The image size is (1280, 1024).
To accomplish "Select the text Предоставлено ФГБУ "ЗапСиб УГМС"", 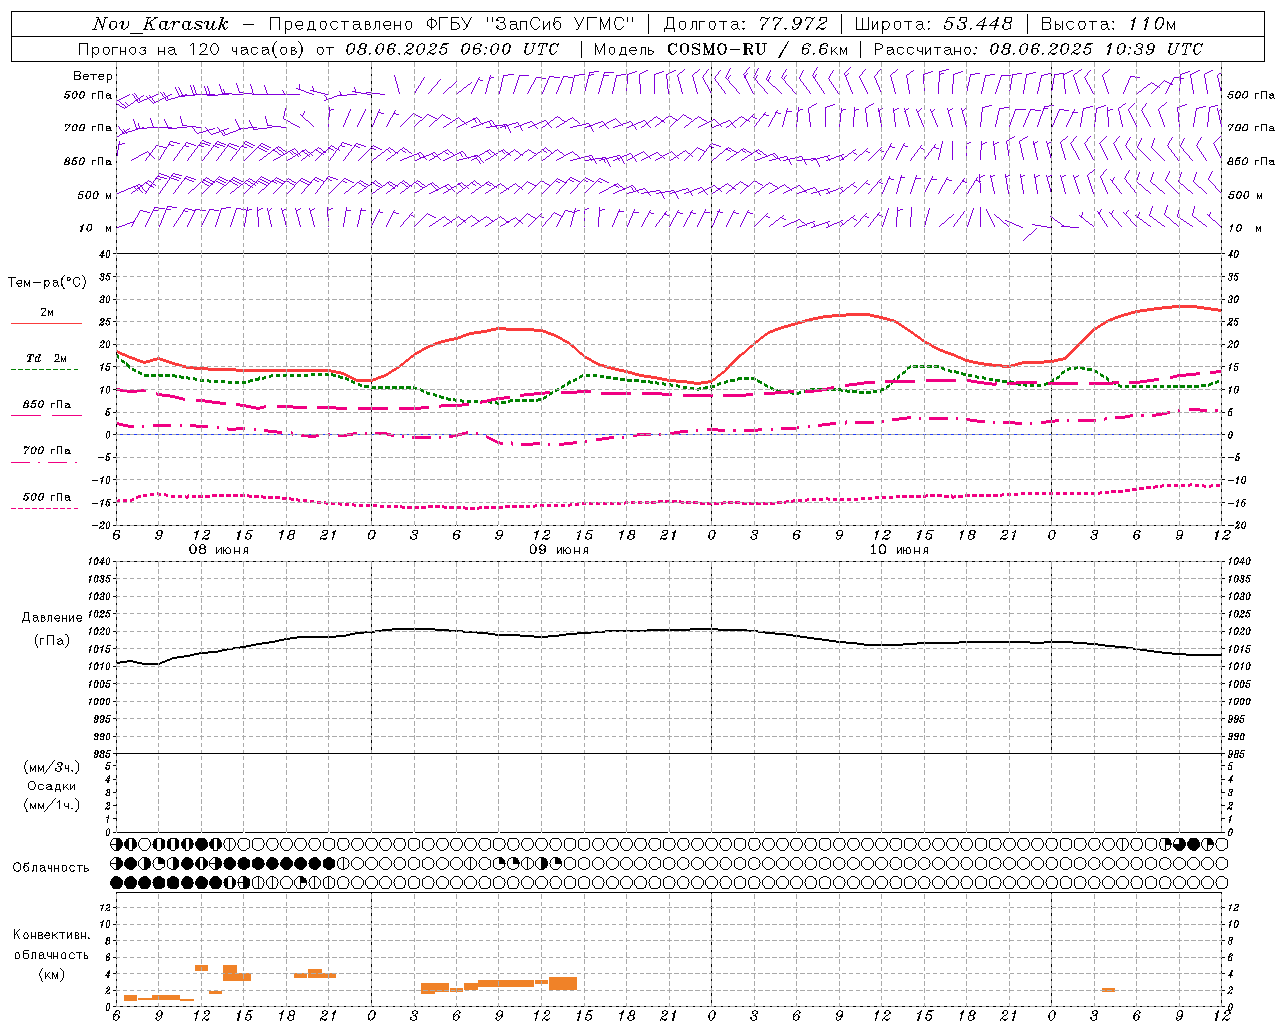I will tap(452, 24).
